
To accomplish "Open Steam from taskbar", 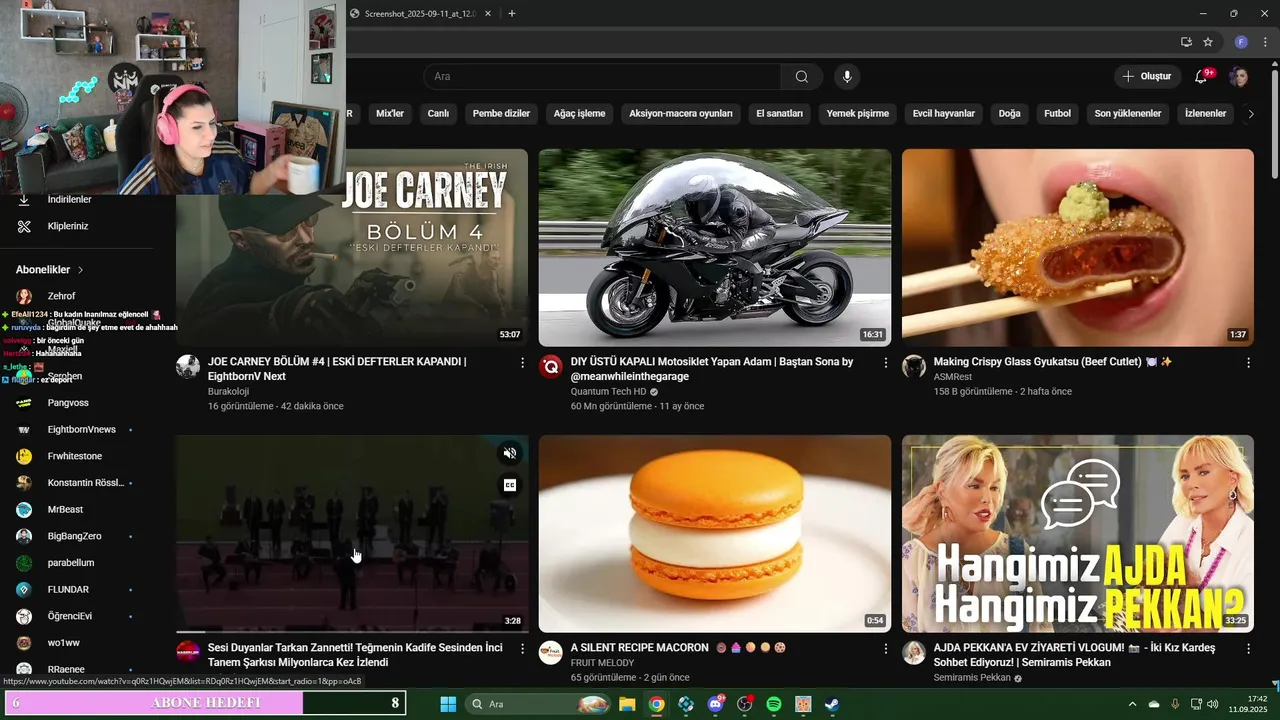I will (832, 704).
